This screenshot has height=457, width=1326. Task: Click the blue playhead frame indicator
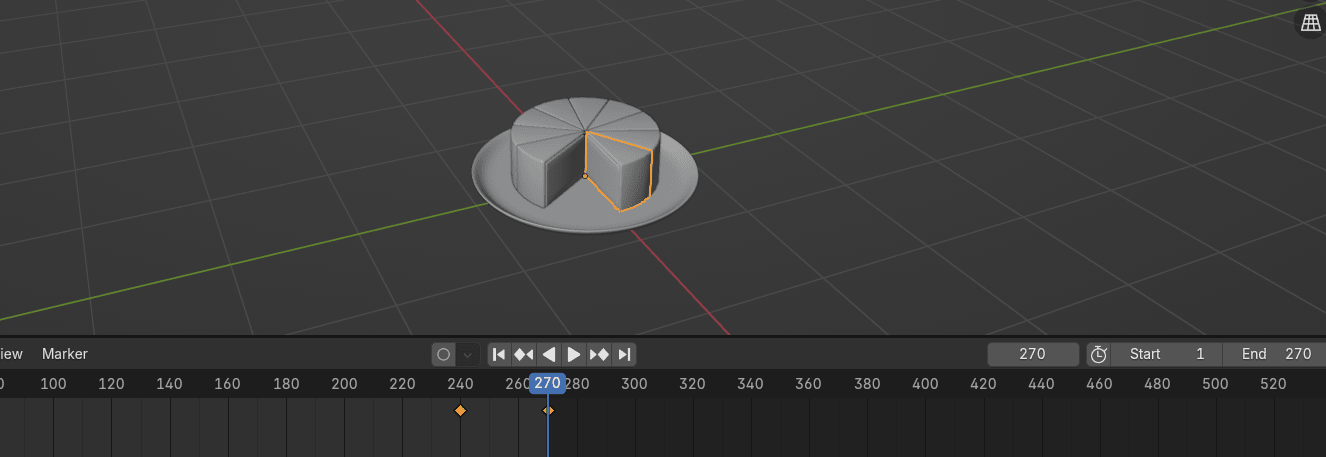pyautogui.click(x=547, y=383)
